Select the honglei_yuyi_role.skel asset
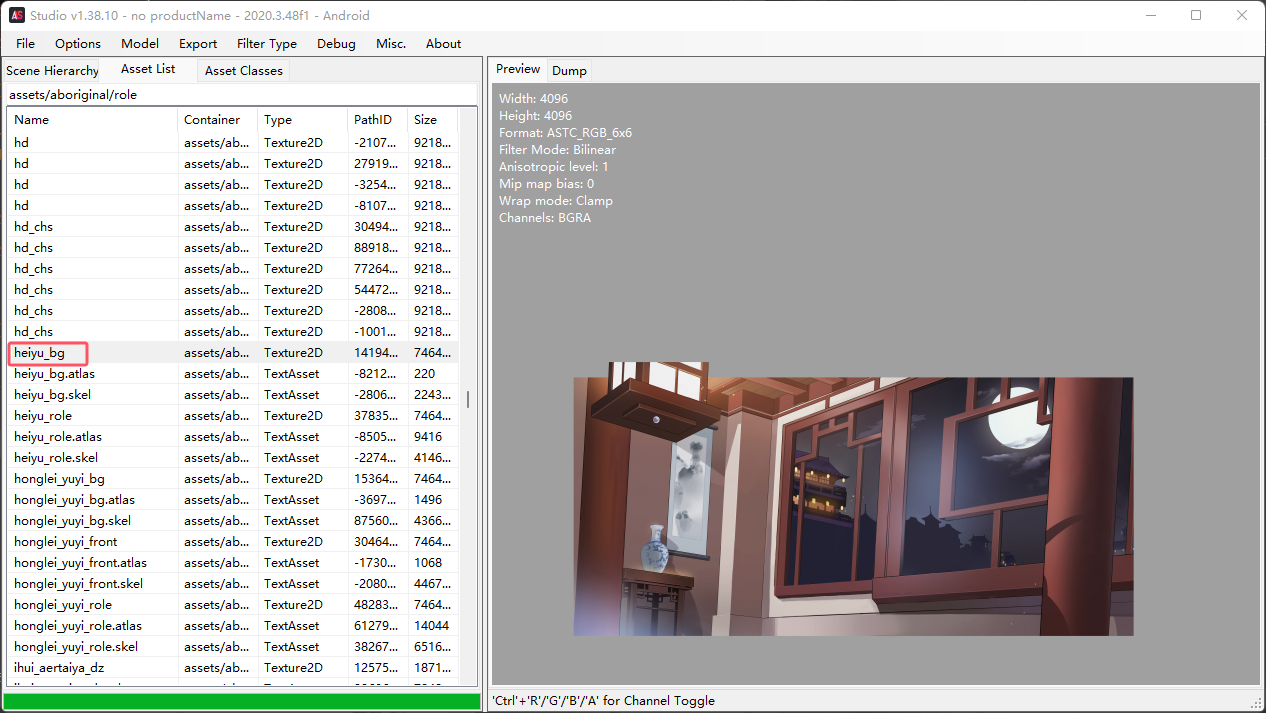The height and width of the screenshot is (713, 1266). coord(233,647)
